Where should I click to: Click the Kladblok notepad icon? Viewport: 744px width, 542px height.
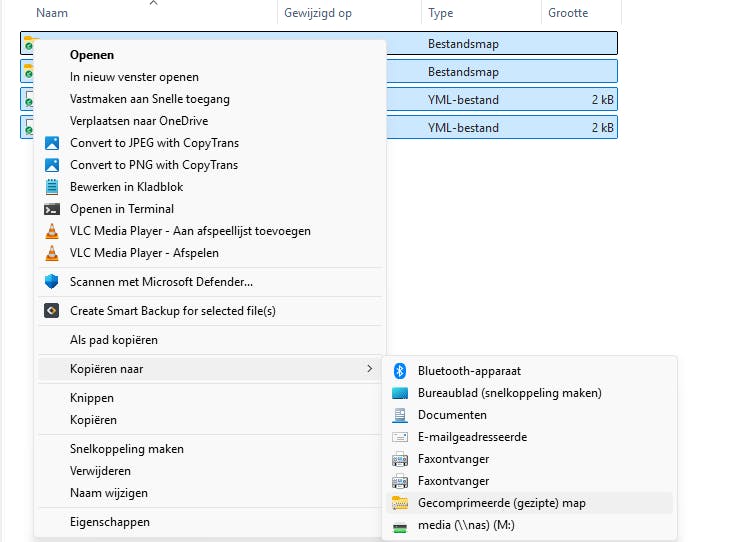(52, 187)
